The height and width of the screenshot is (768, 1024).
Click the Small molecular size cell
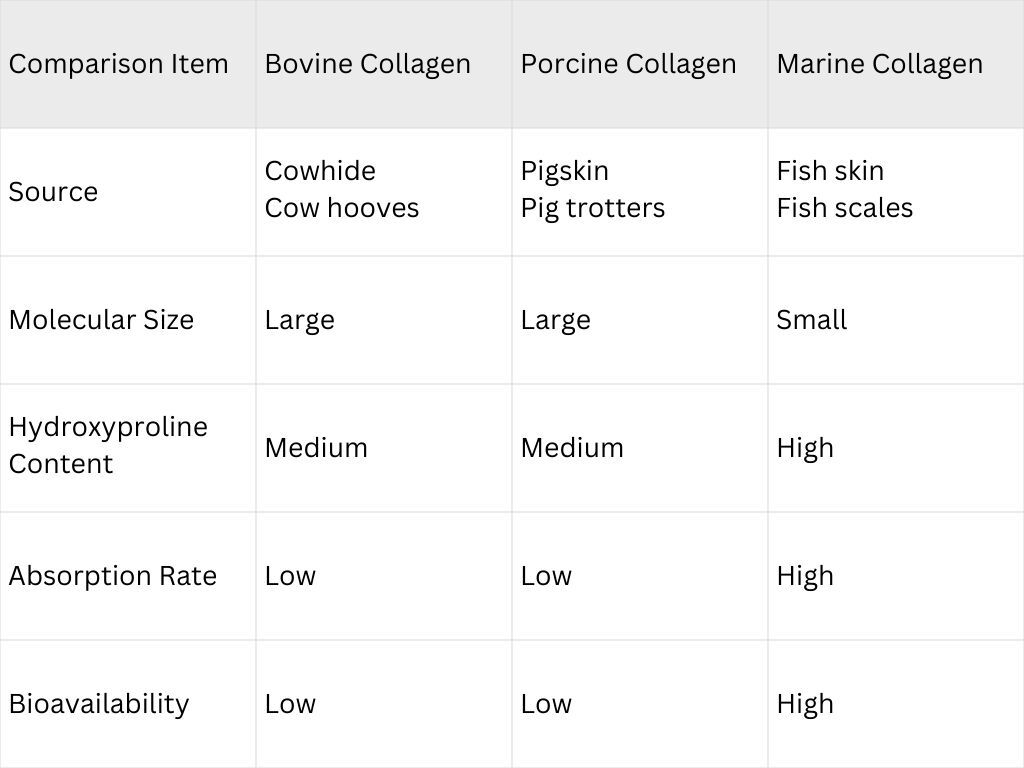[x=811, y=320]
